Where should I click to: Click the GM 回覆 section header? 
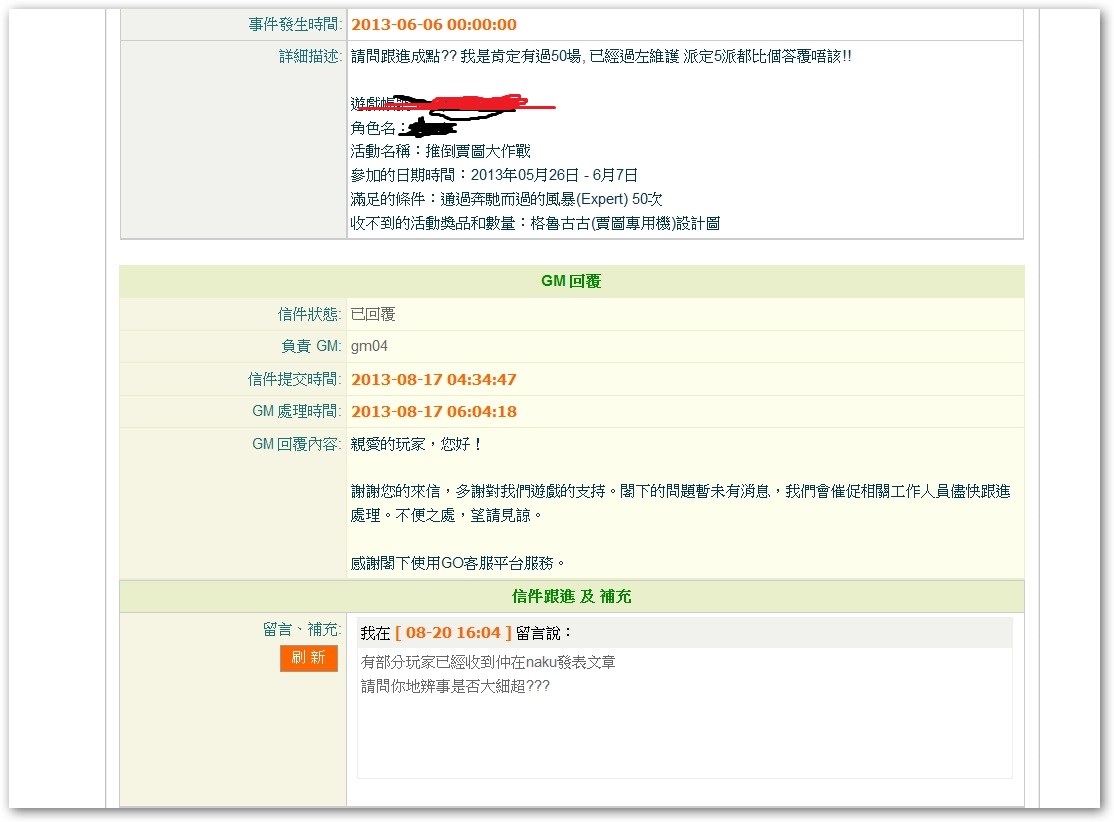point(571,281)
